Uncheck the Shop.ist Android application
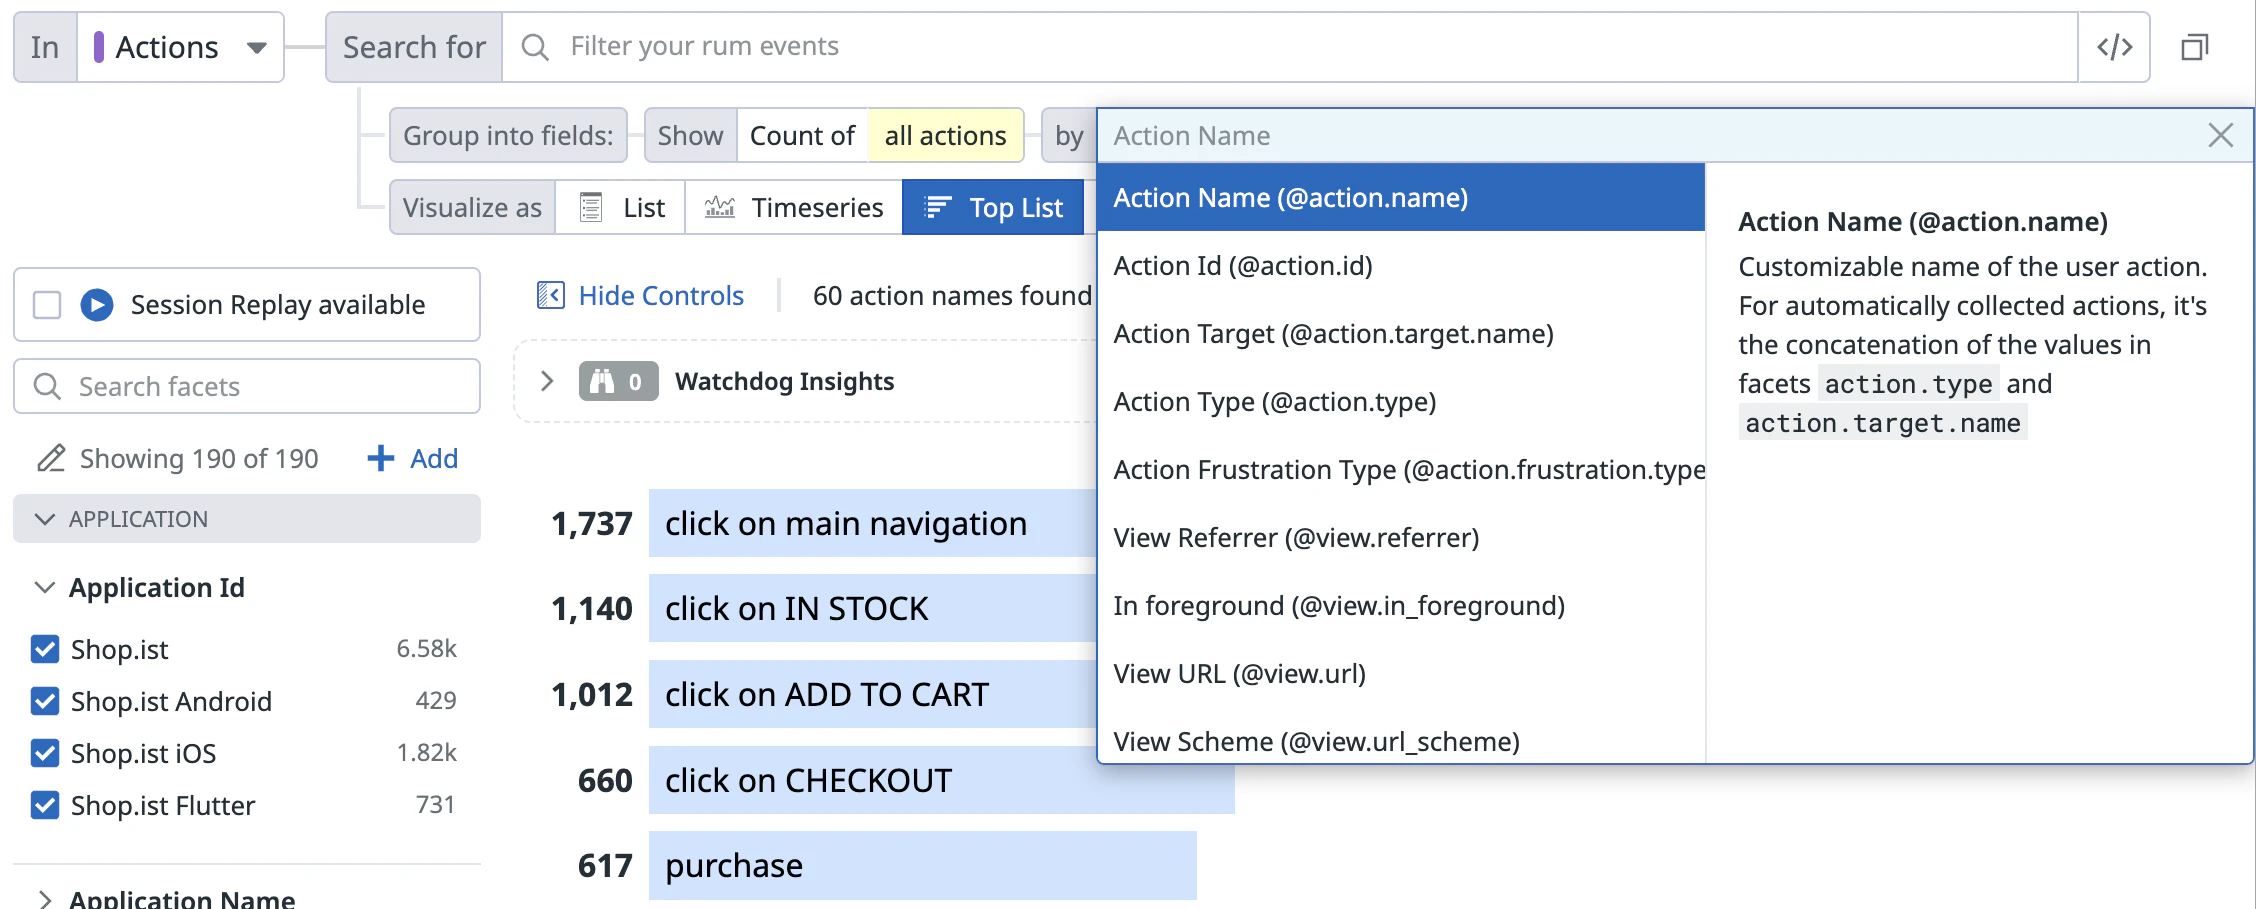The image size is (2256, 909). pos(45,701)
